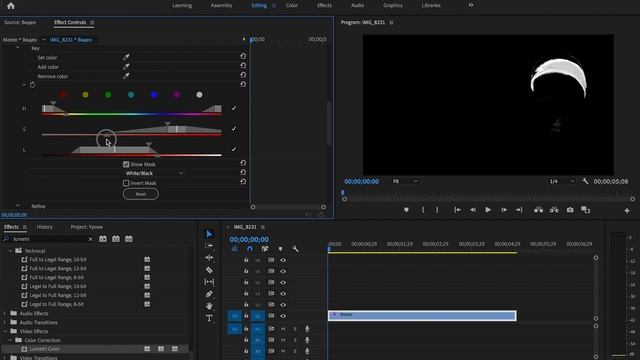Image resolution: width=640 pixels, height=360 pixels.
Task: Collapse the Technical folder
Action: (10, 251)
